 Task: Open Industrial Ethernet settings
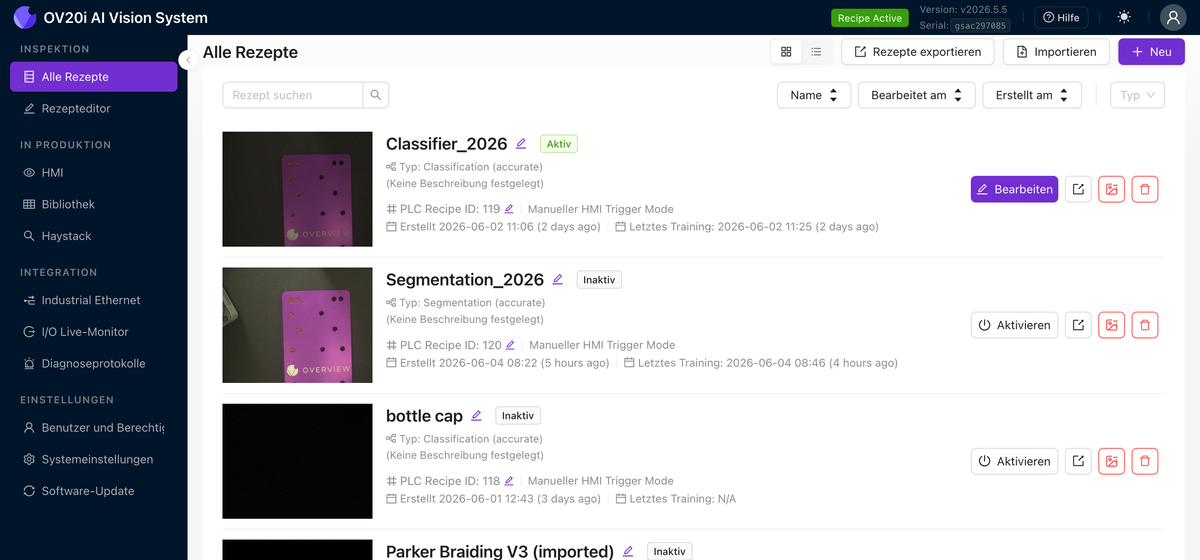coord(94,300)
